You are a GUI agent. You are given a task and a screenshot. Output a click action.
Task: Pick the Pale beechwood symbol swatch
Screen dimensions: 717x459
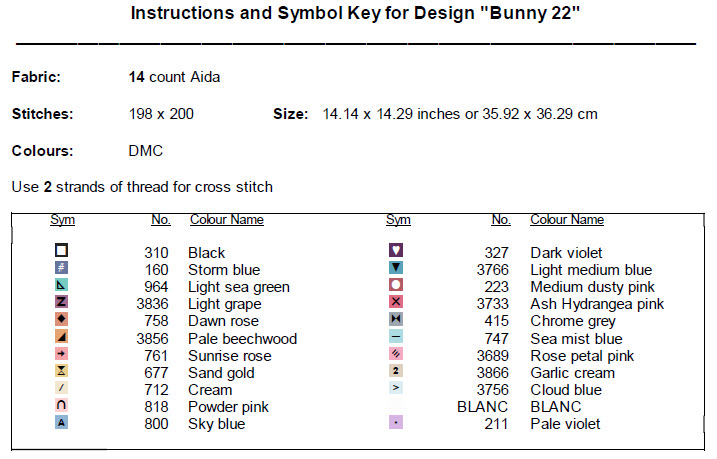coord(62,337)
